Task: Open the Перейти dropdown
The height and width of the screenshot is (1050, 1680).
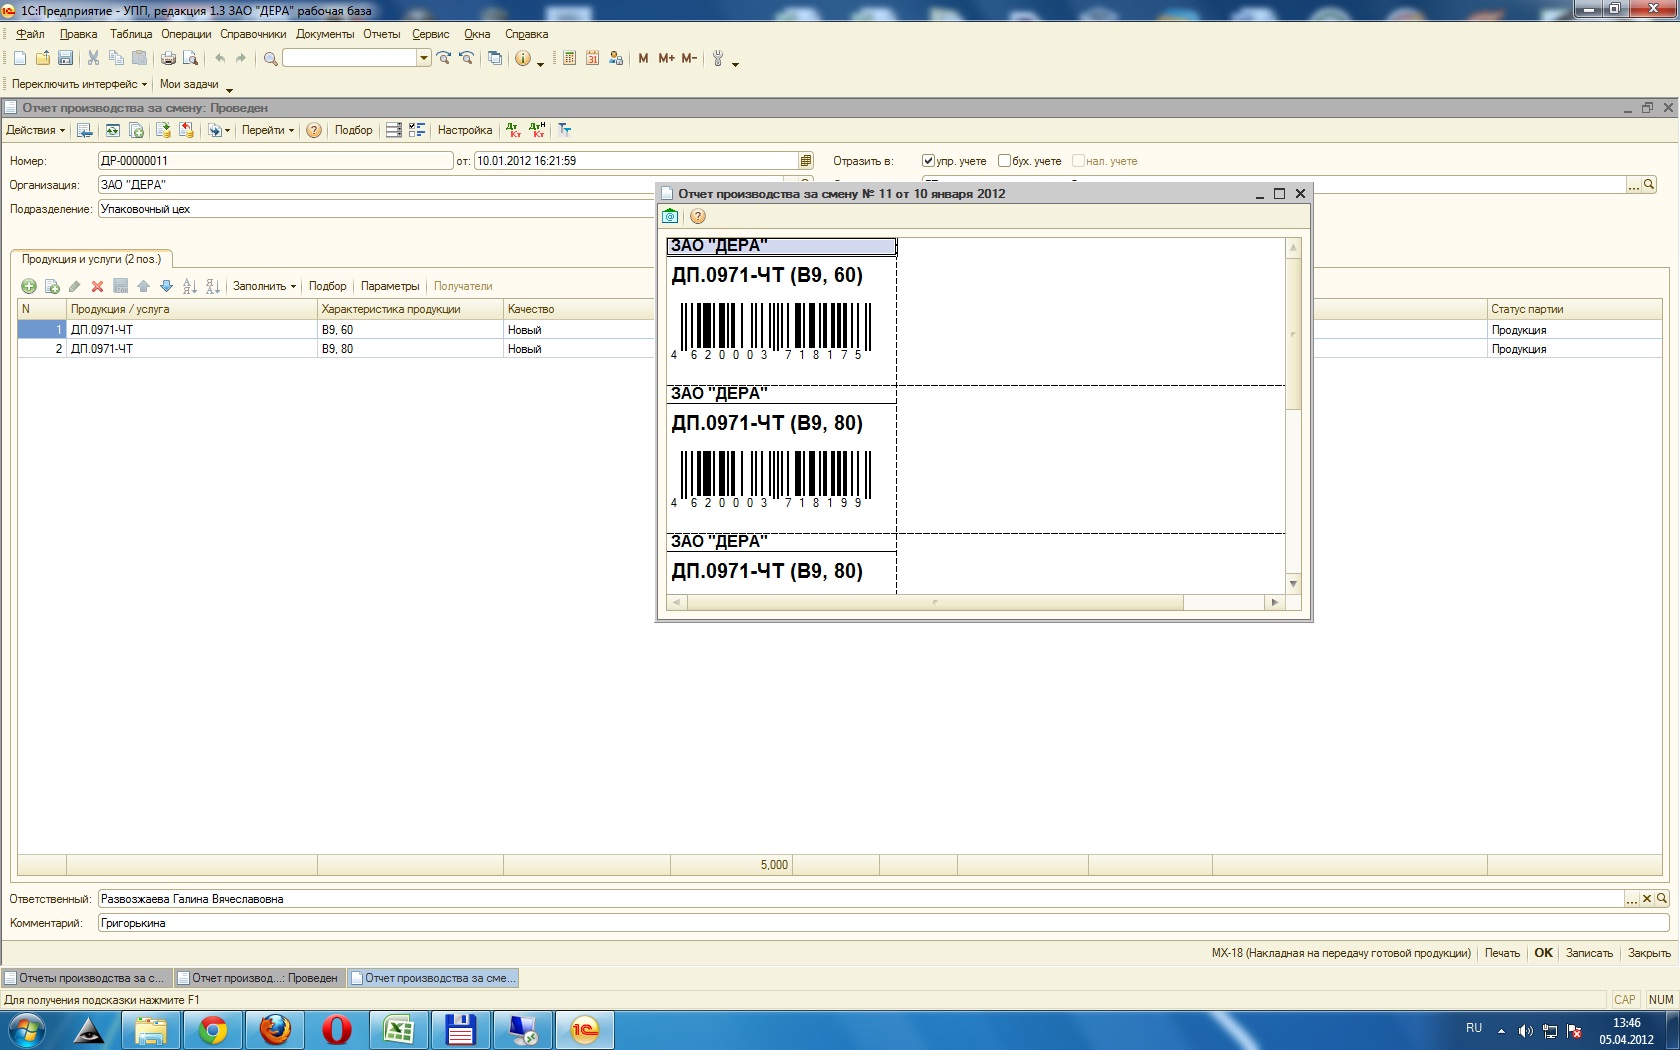Action: (x=267, y=130)
